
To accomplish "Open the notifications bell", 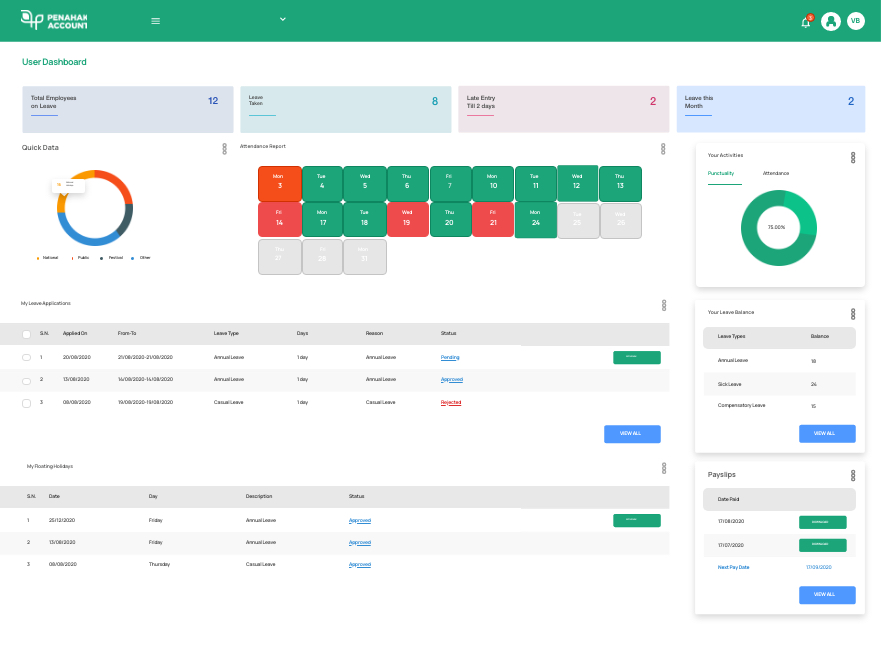I will [x=806, y=22].
